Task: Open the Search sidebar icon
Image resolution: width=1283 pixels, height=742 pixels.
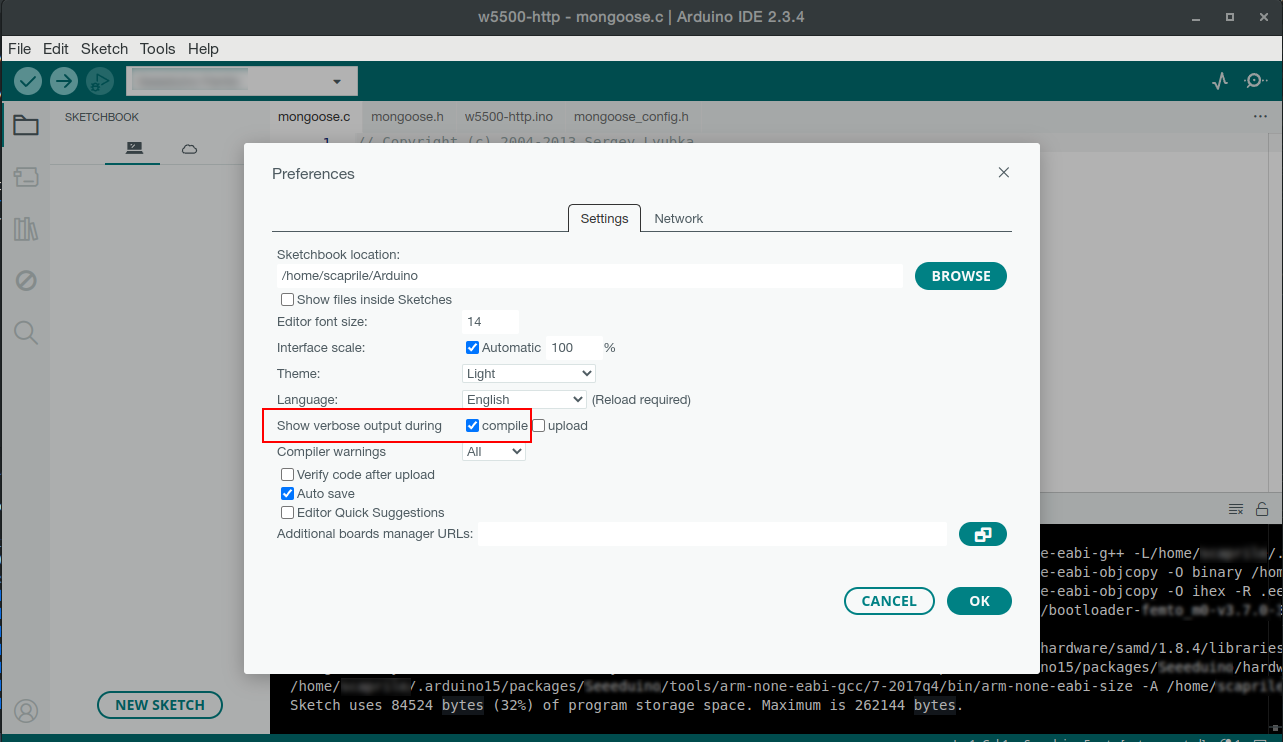Action: (x=26, y=333)
